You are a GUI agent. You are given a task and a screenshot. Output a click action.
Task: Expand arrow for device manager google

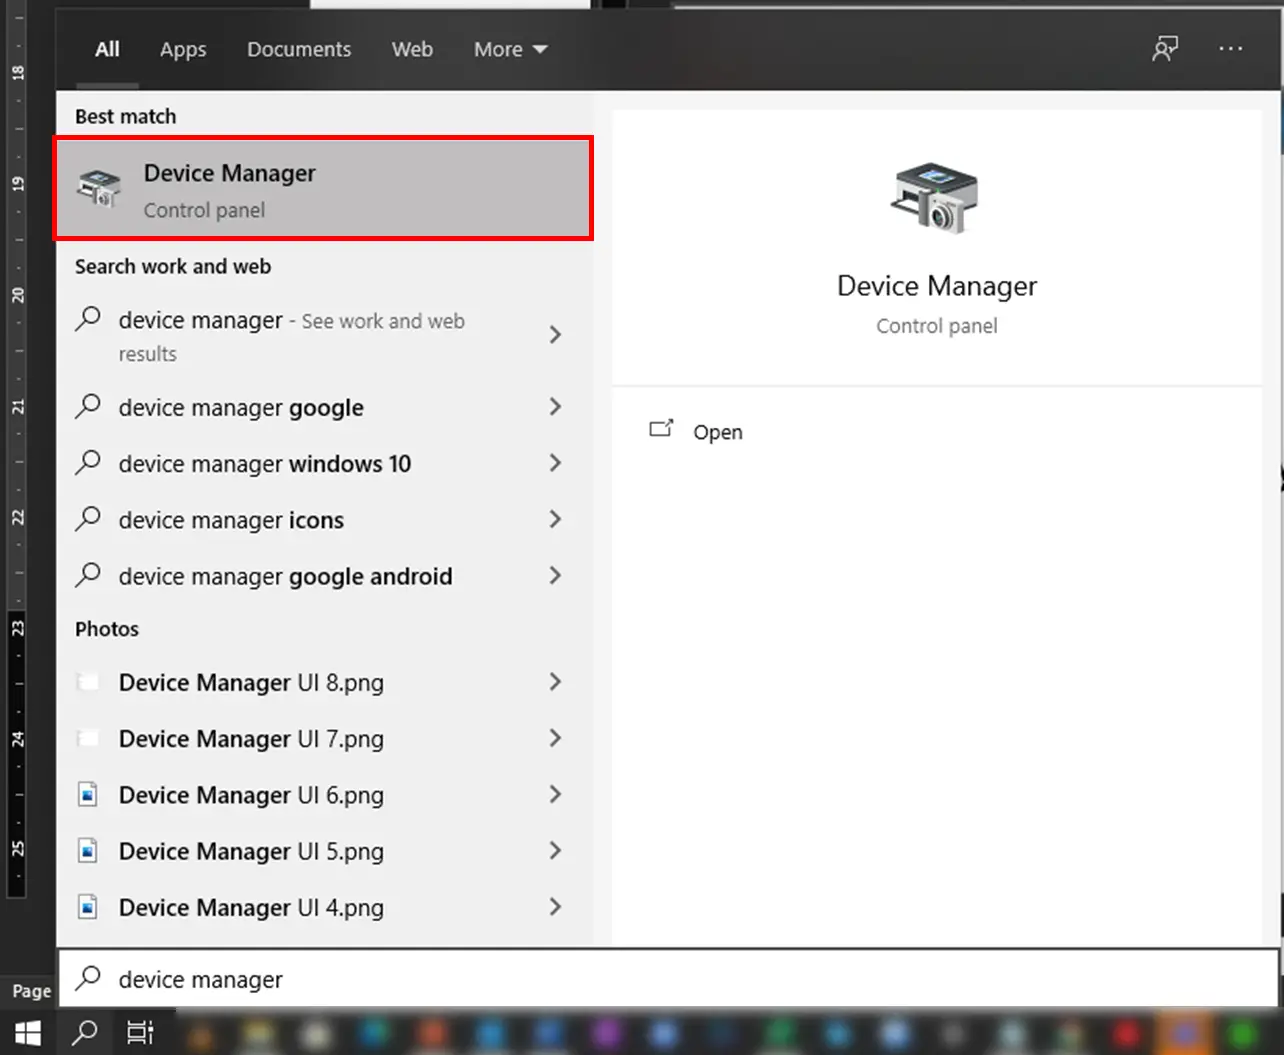[x=555, y=407]
